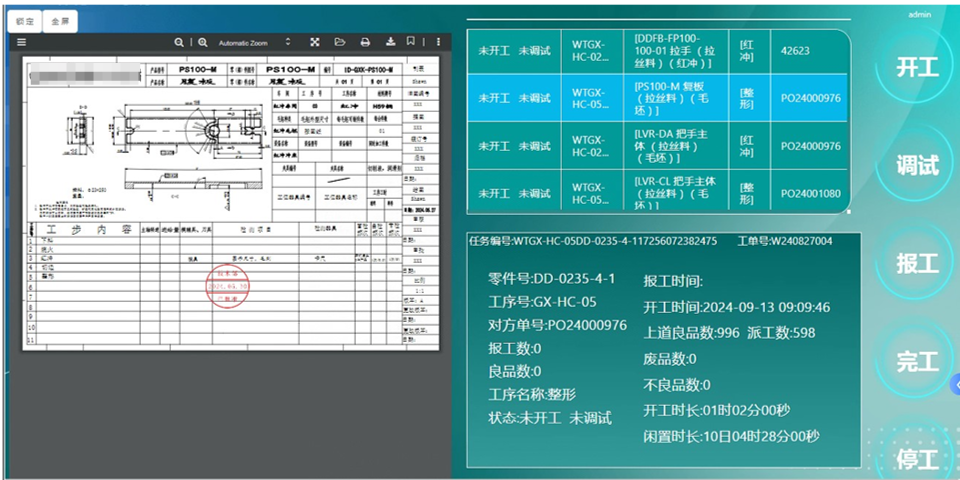Print the PDF document
960x480 pixels.
[x=366, y=42]
